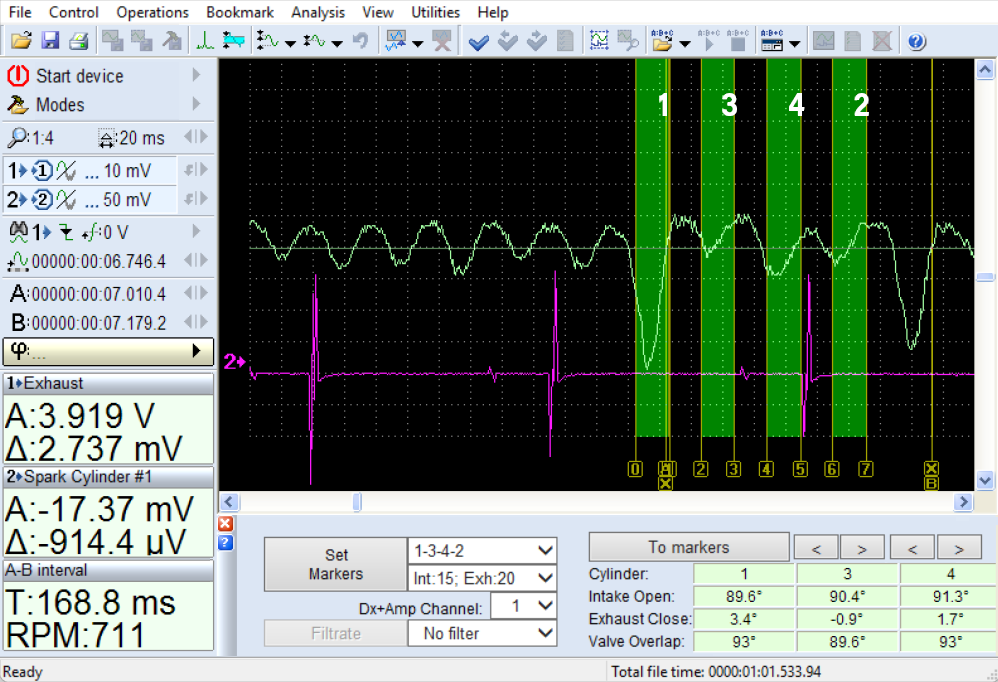
Task: Toggle channel 1 circled number indicator
Action: (x=42, y=170)
